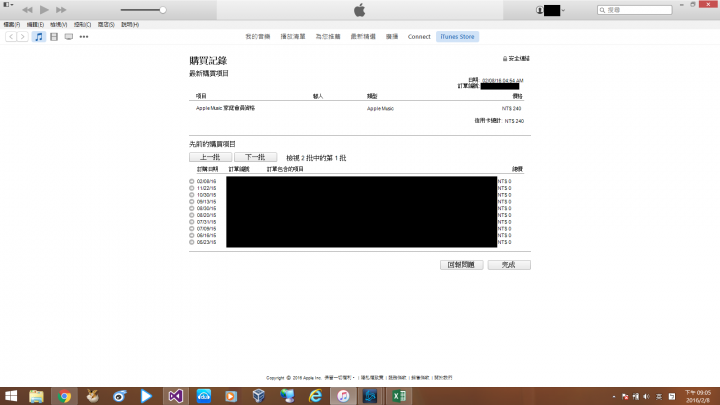
Task: Click the lock icon by 安全連結
Action: pyautogui.click(x=505, y=59)
